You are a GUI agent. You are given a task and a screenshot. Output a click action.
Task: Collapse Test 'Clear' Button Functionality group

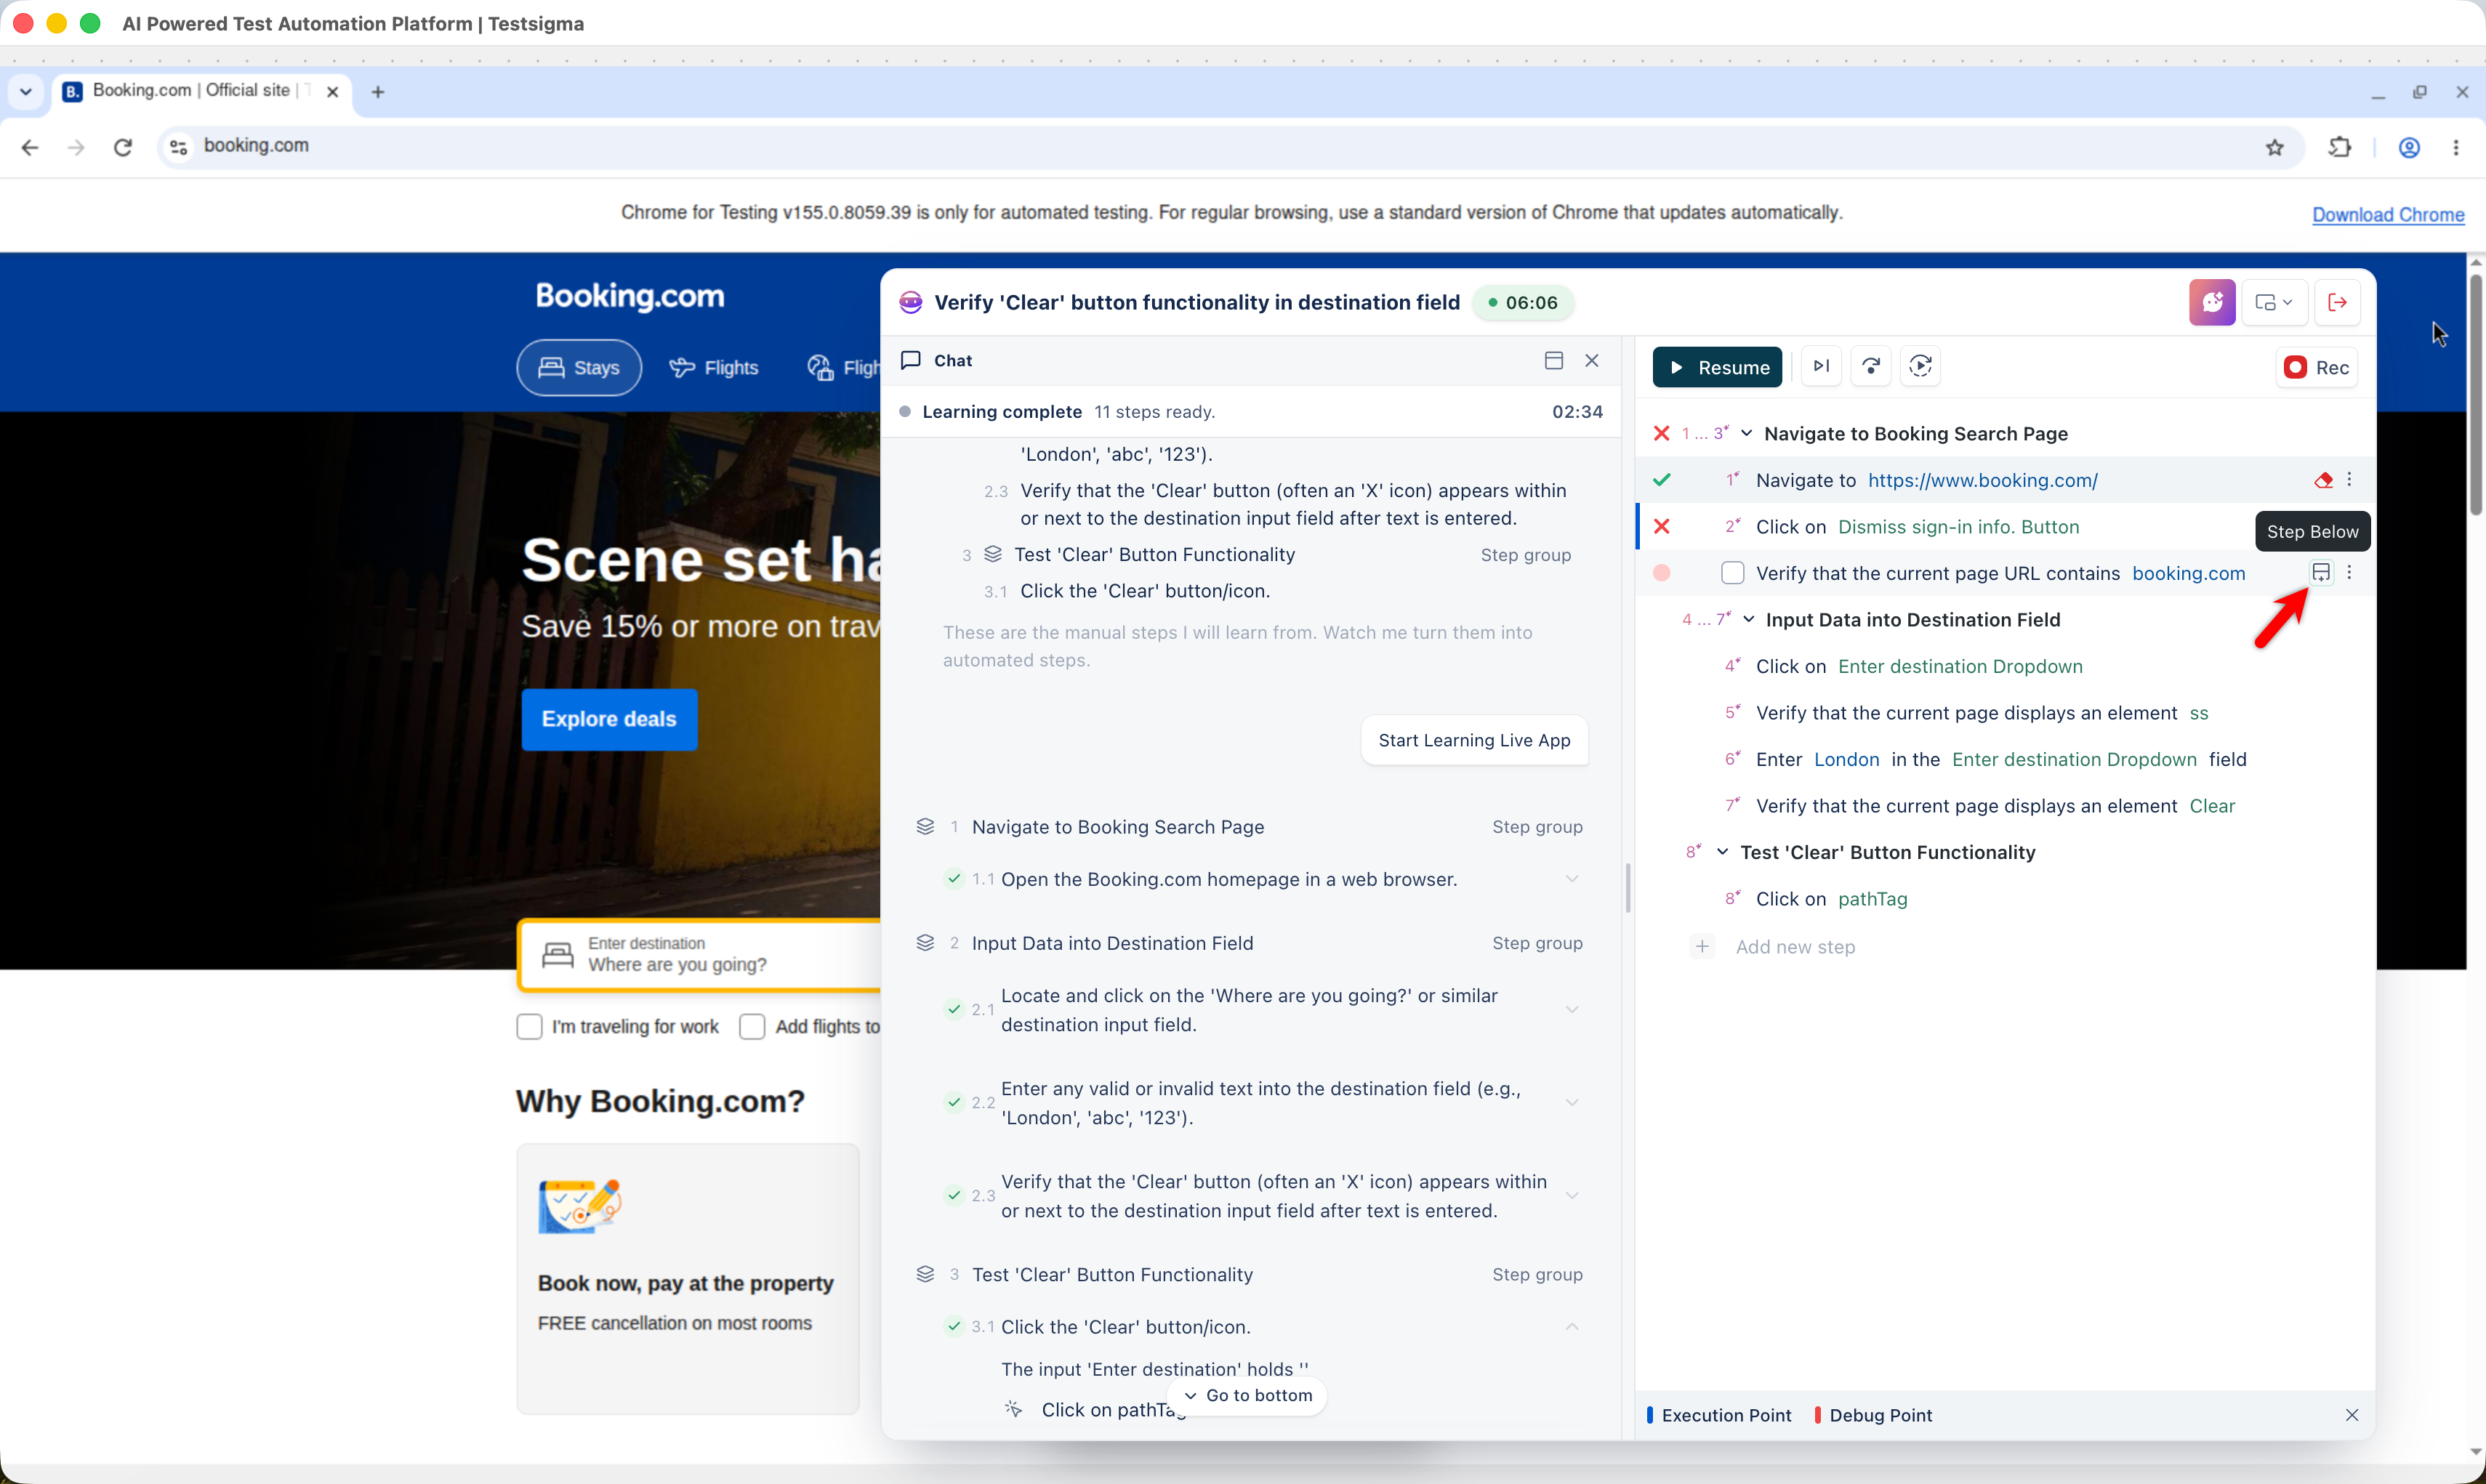[1722, 852]
